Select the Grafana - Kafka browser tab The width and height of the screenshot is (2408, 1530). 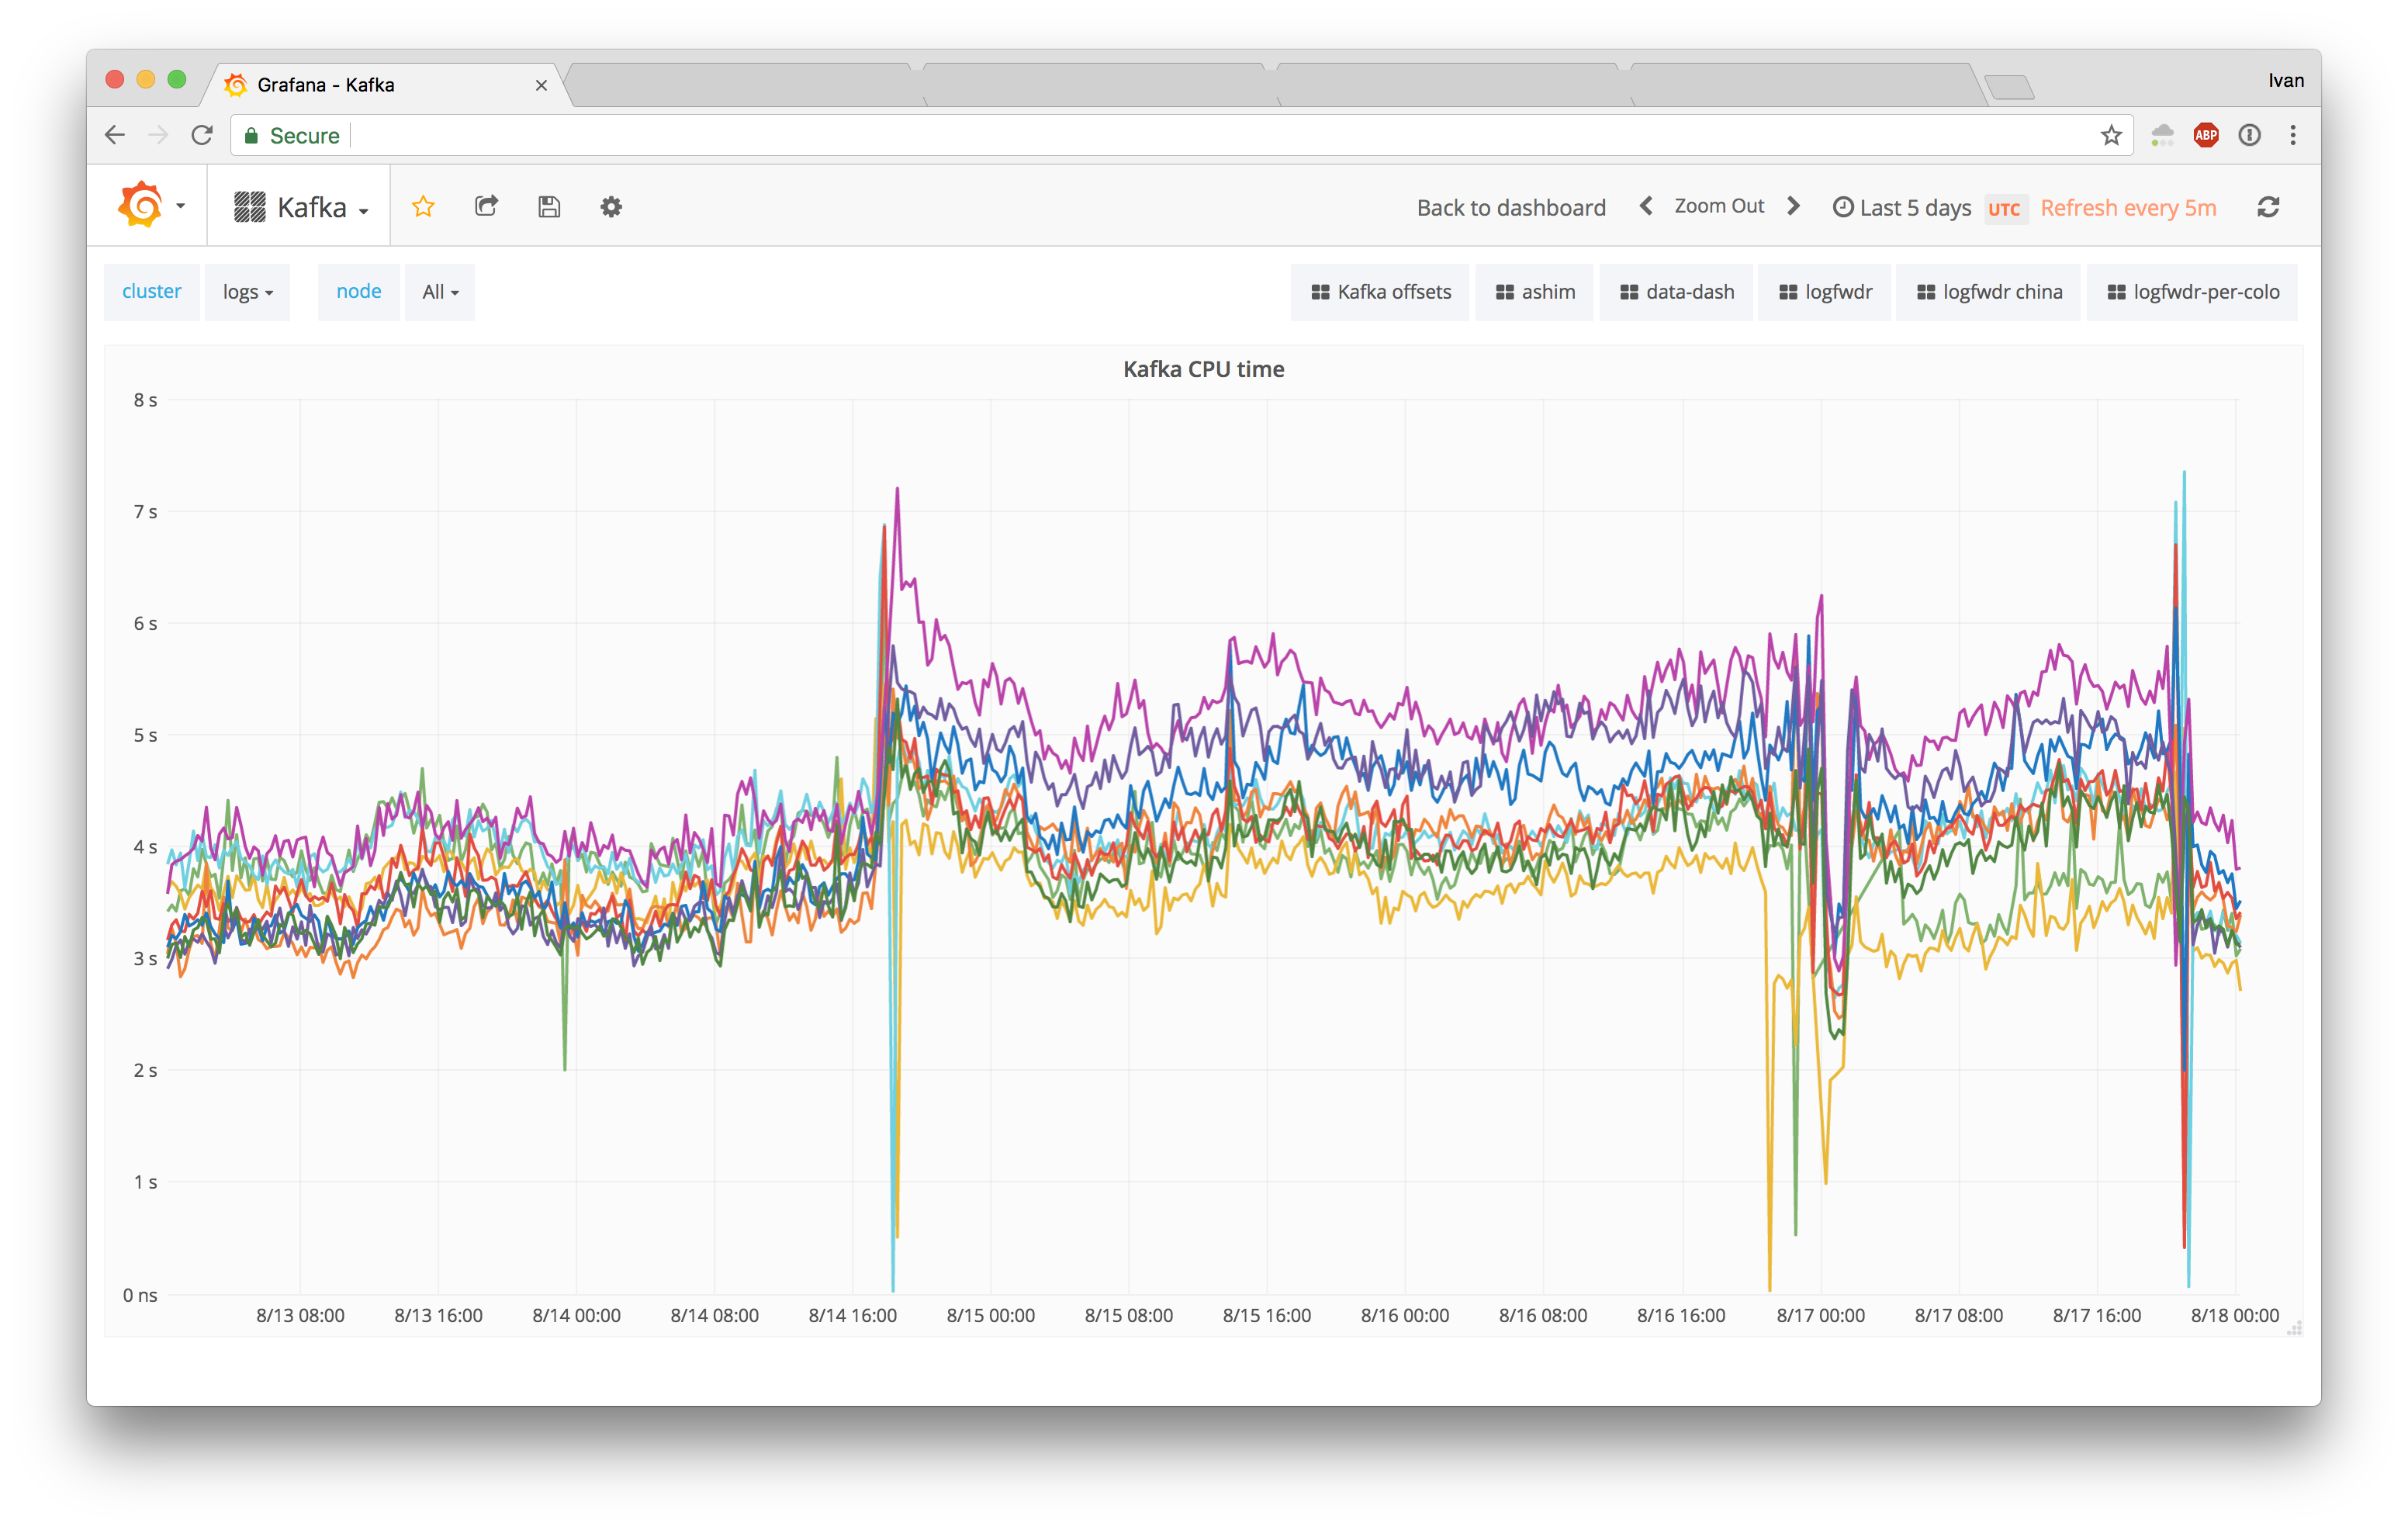(385, 85)
